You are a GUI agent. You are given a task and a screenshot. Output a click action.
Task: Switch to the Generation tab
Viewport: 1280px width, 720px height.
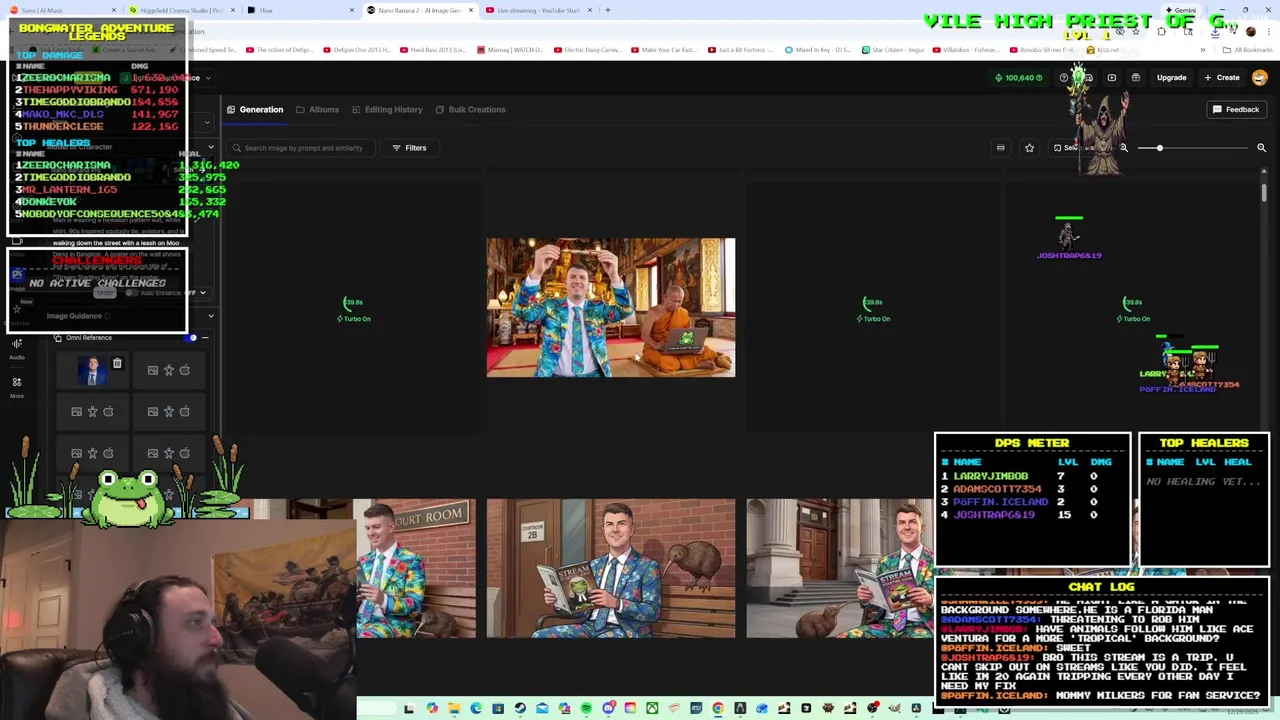tap(255, 109)
